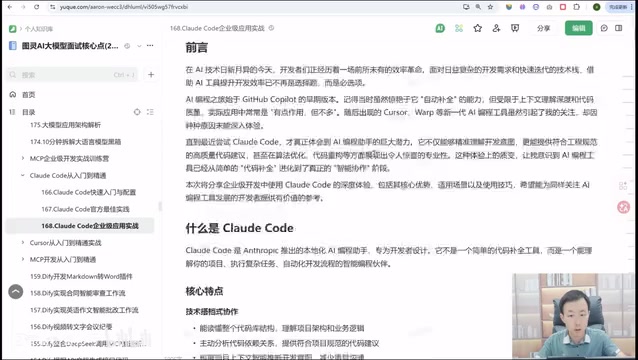Click the browser forward arrow

coord(23,7)
